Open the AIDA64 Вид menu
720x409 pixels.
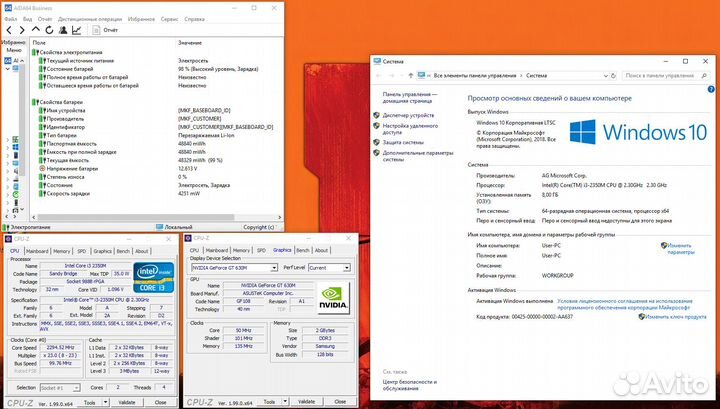click(x=28, y=19)
